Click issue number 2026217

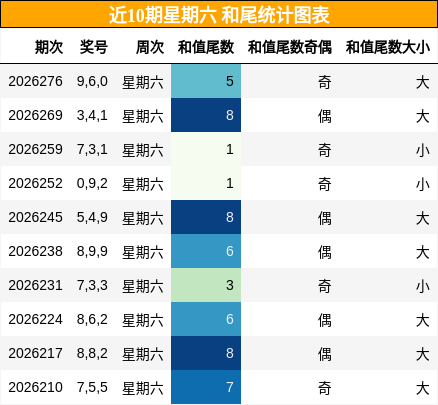pyautogui.click(x=35, y=353)
